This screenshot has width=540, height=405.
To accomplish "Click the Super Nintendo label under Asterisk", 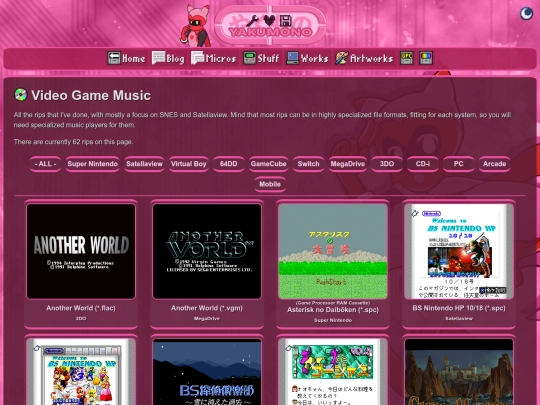I will click(333, 320).
